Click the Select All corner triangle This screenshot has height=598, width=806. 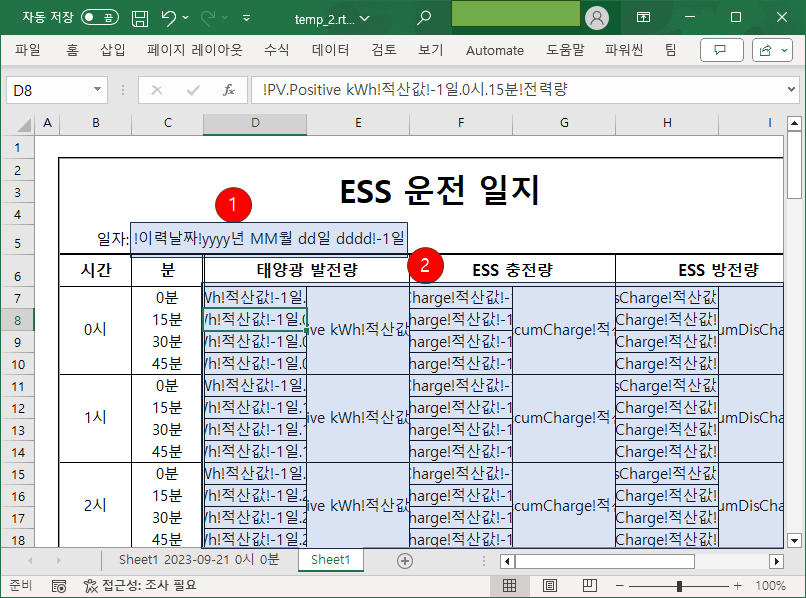(x=24, y=123)
